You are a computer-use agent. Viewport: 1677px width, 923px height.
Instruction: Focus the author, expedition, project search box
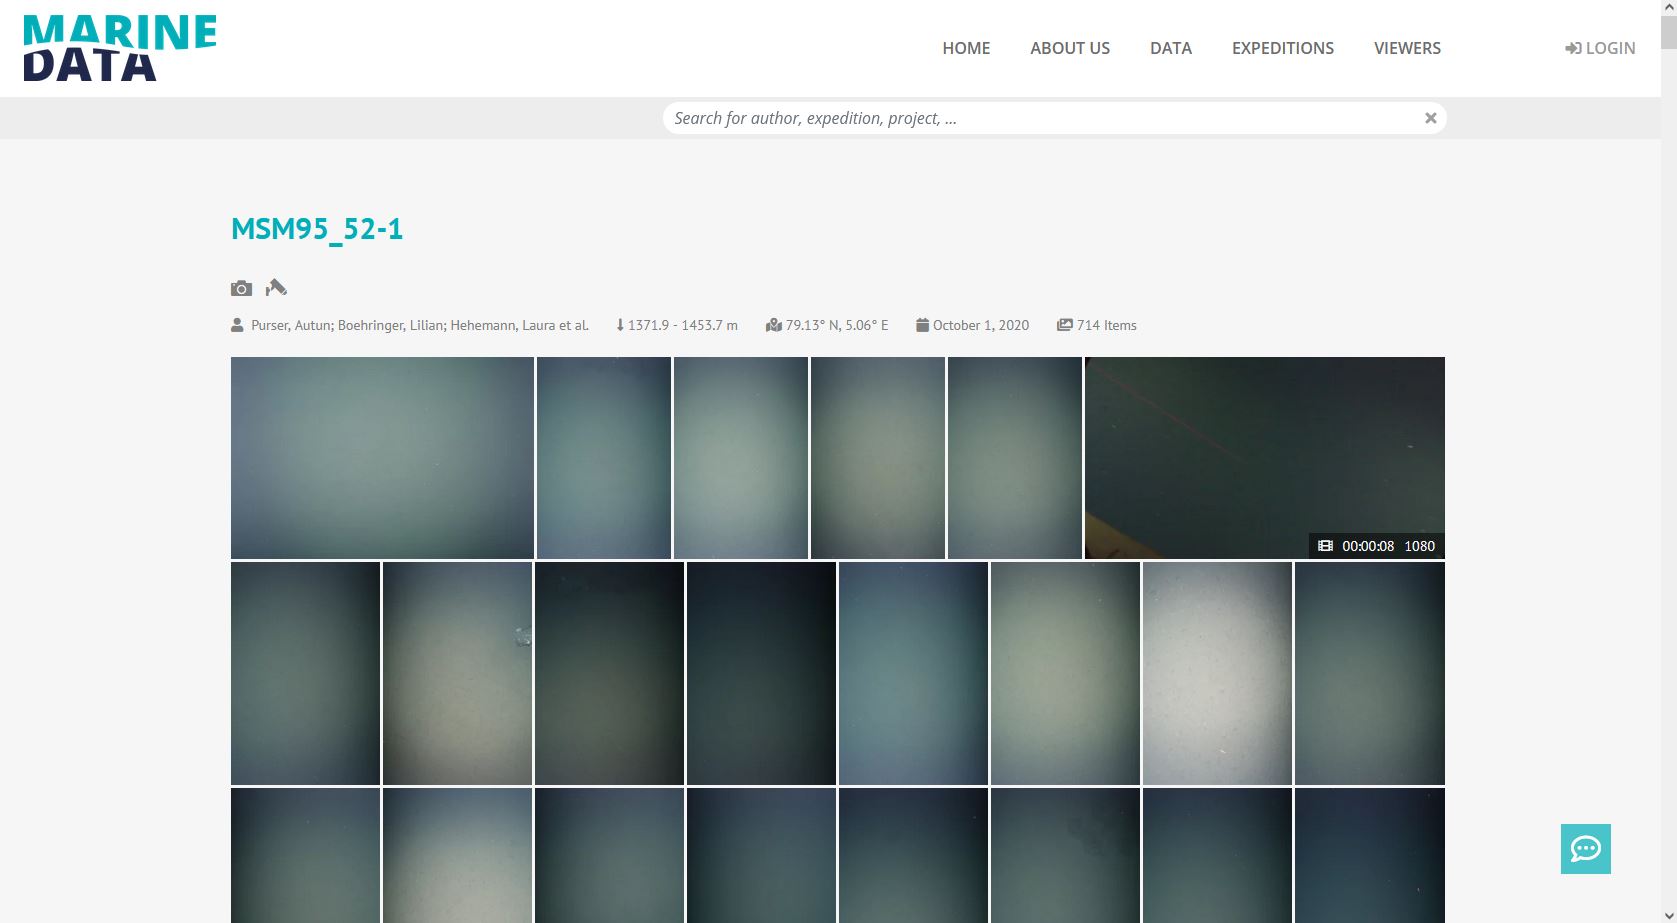point(1040,118)
